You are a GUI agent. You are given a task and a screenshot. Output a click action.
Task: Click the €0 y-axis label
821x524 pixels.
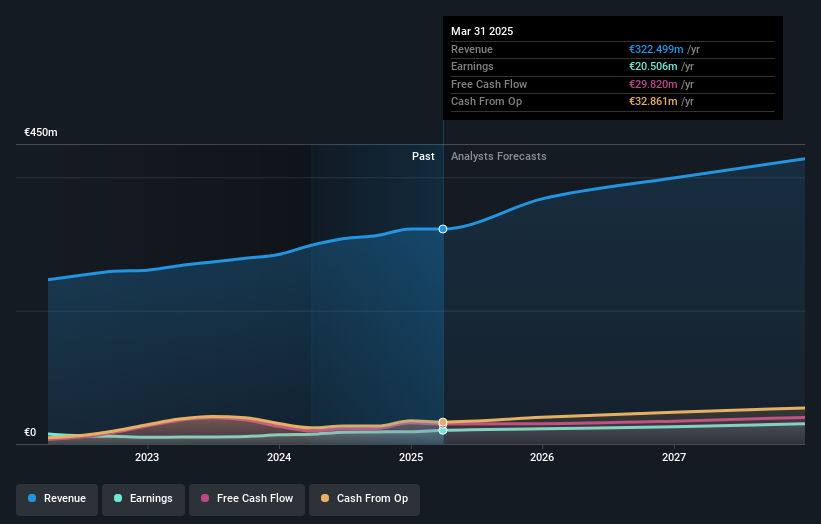(30, 432)
